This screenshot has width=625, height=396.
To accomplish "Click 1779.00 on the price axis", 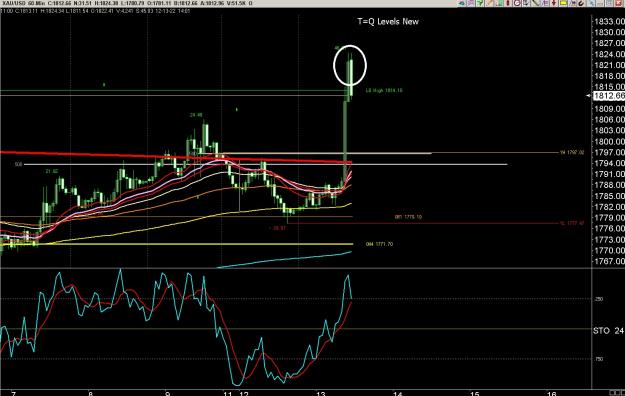I will pyautogui.click(x=609, y=218).
